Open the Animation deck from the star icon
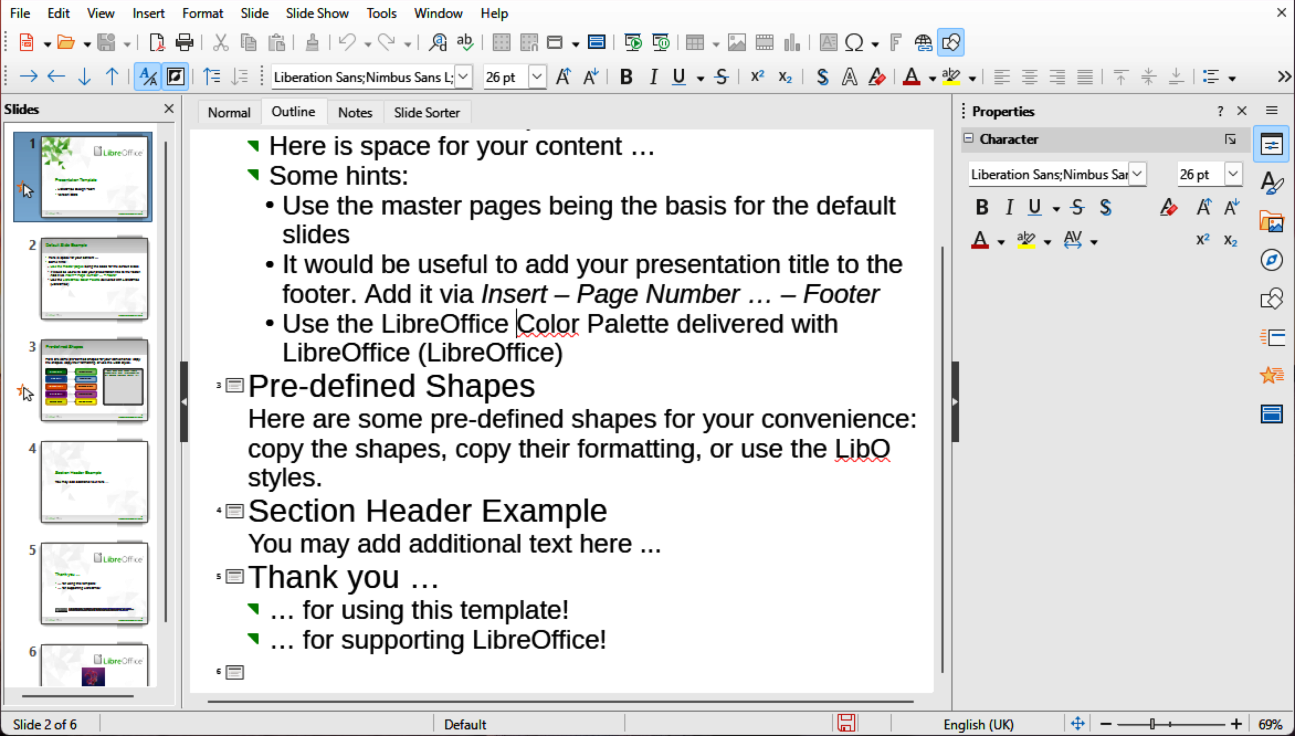1295x736 pixels. pos(1271,375)
